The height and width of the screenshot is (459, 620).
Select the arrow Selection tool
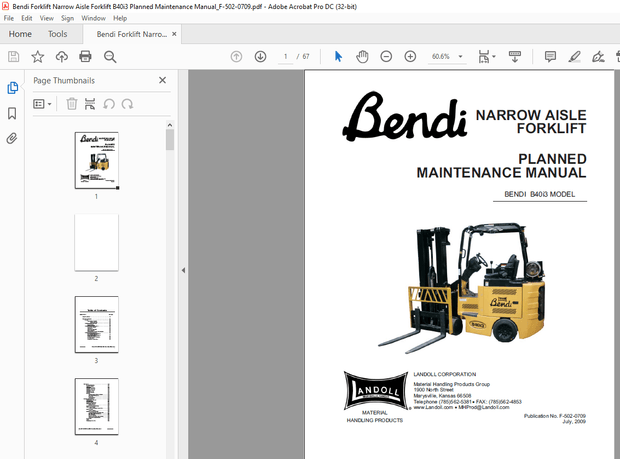(x=338, y=57)
